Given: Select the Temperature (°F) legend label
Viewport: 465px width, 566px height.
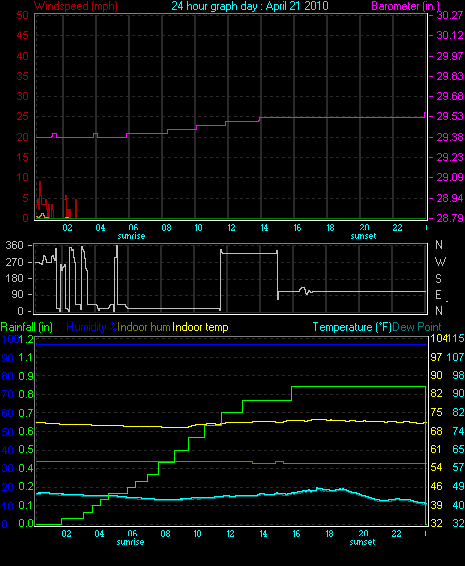Looking at the screenshot, I should click(352, 327).
